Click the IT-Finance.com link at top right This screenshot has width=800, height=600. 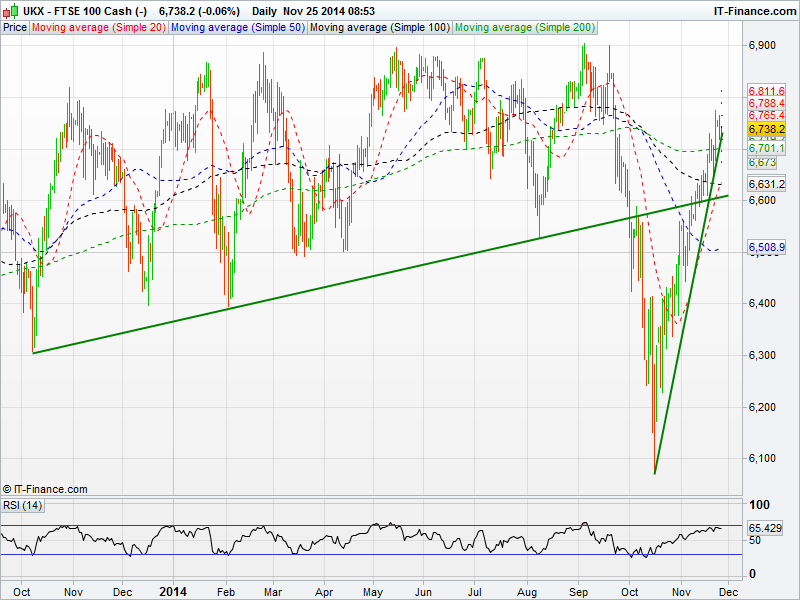click(x=753, y=11)
